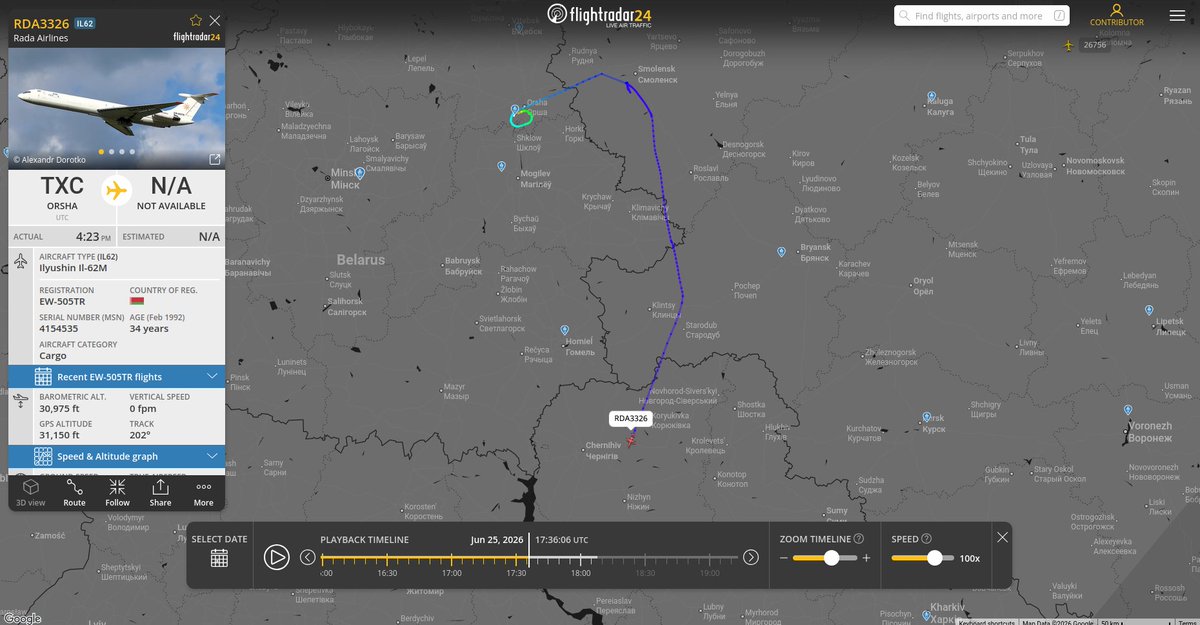Click the Homiel airport pin
The width and height of the screenshot is (1200, 625).
[x=565, y=330]
